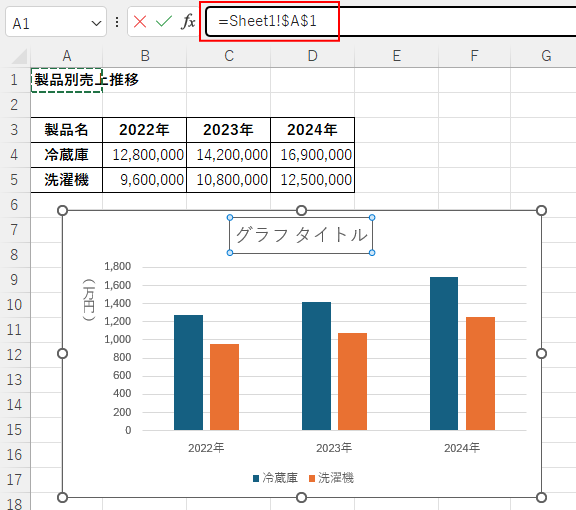Open Insert Function with the fx icon
Screen dimensions: 576x510
tap(188, 21)
